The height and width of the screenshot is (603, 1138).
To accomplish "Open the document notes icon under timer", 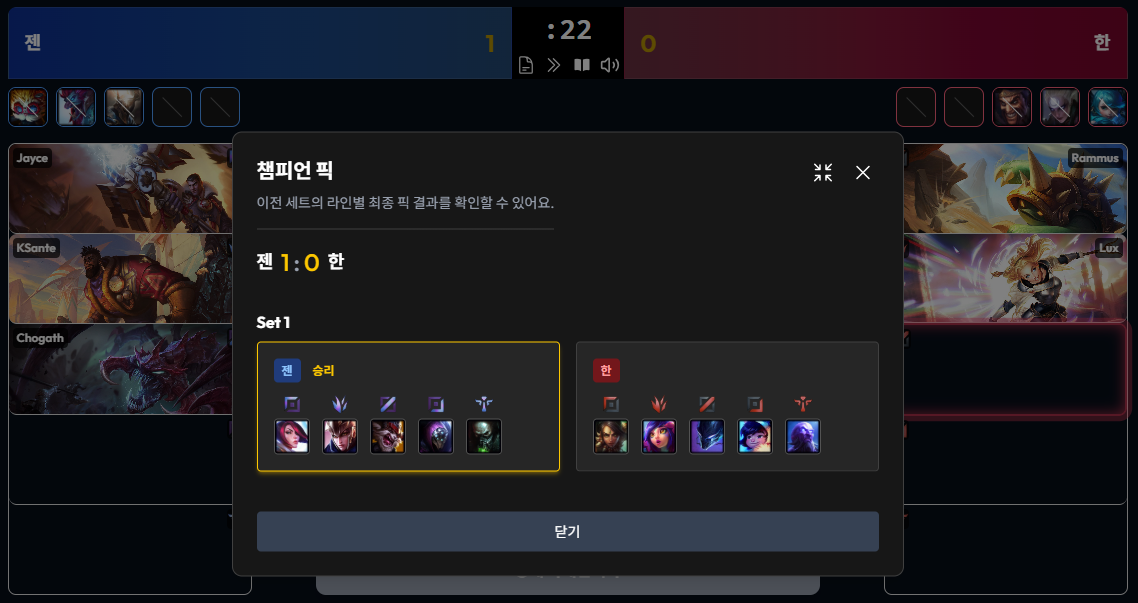I will click(x=526, y=65).
